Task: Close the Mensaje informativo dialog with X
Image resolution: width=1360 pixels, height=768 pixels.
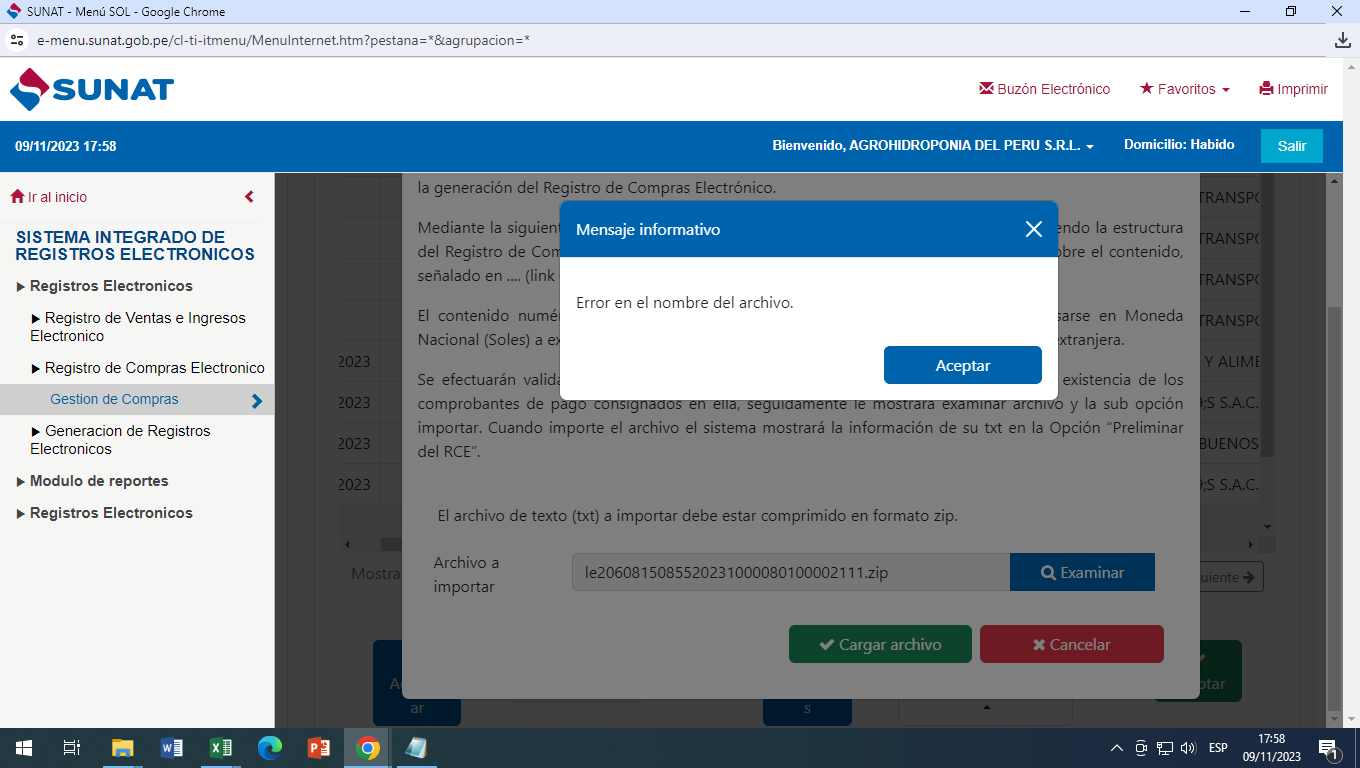Action: tap(1034, 229)
